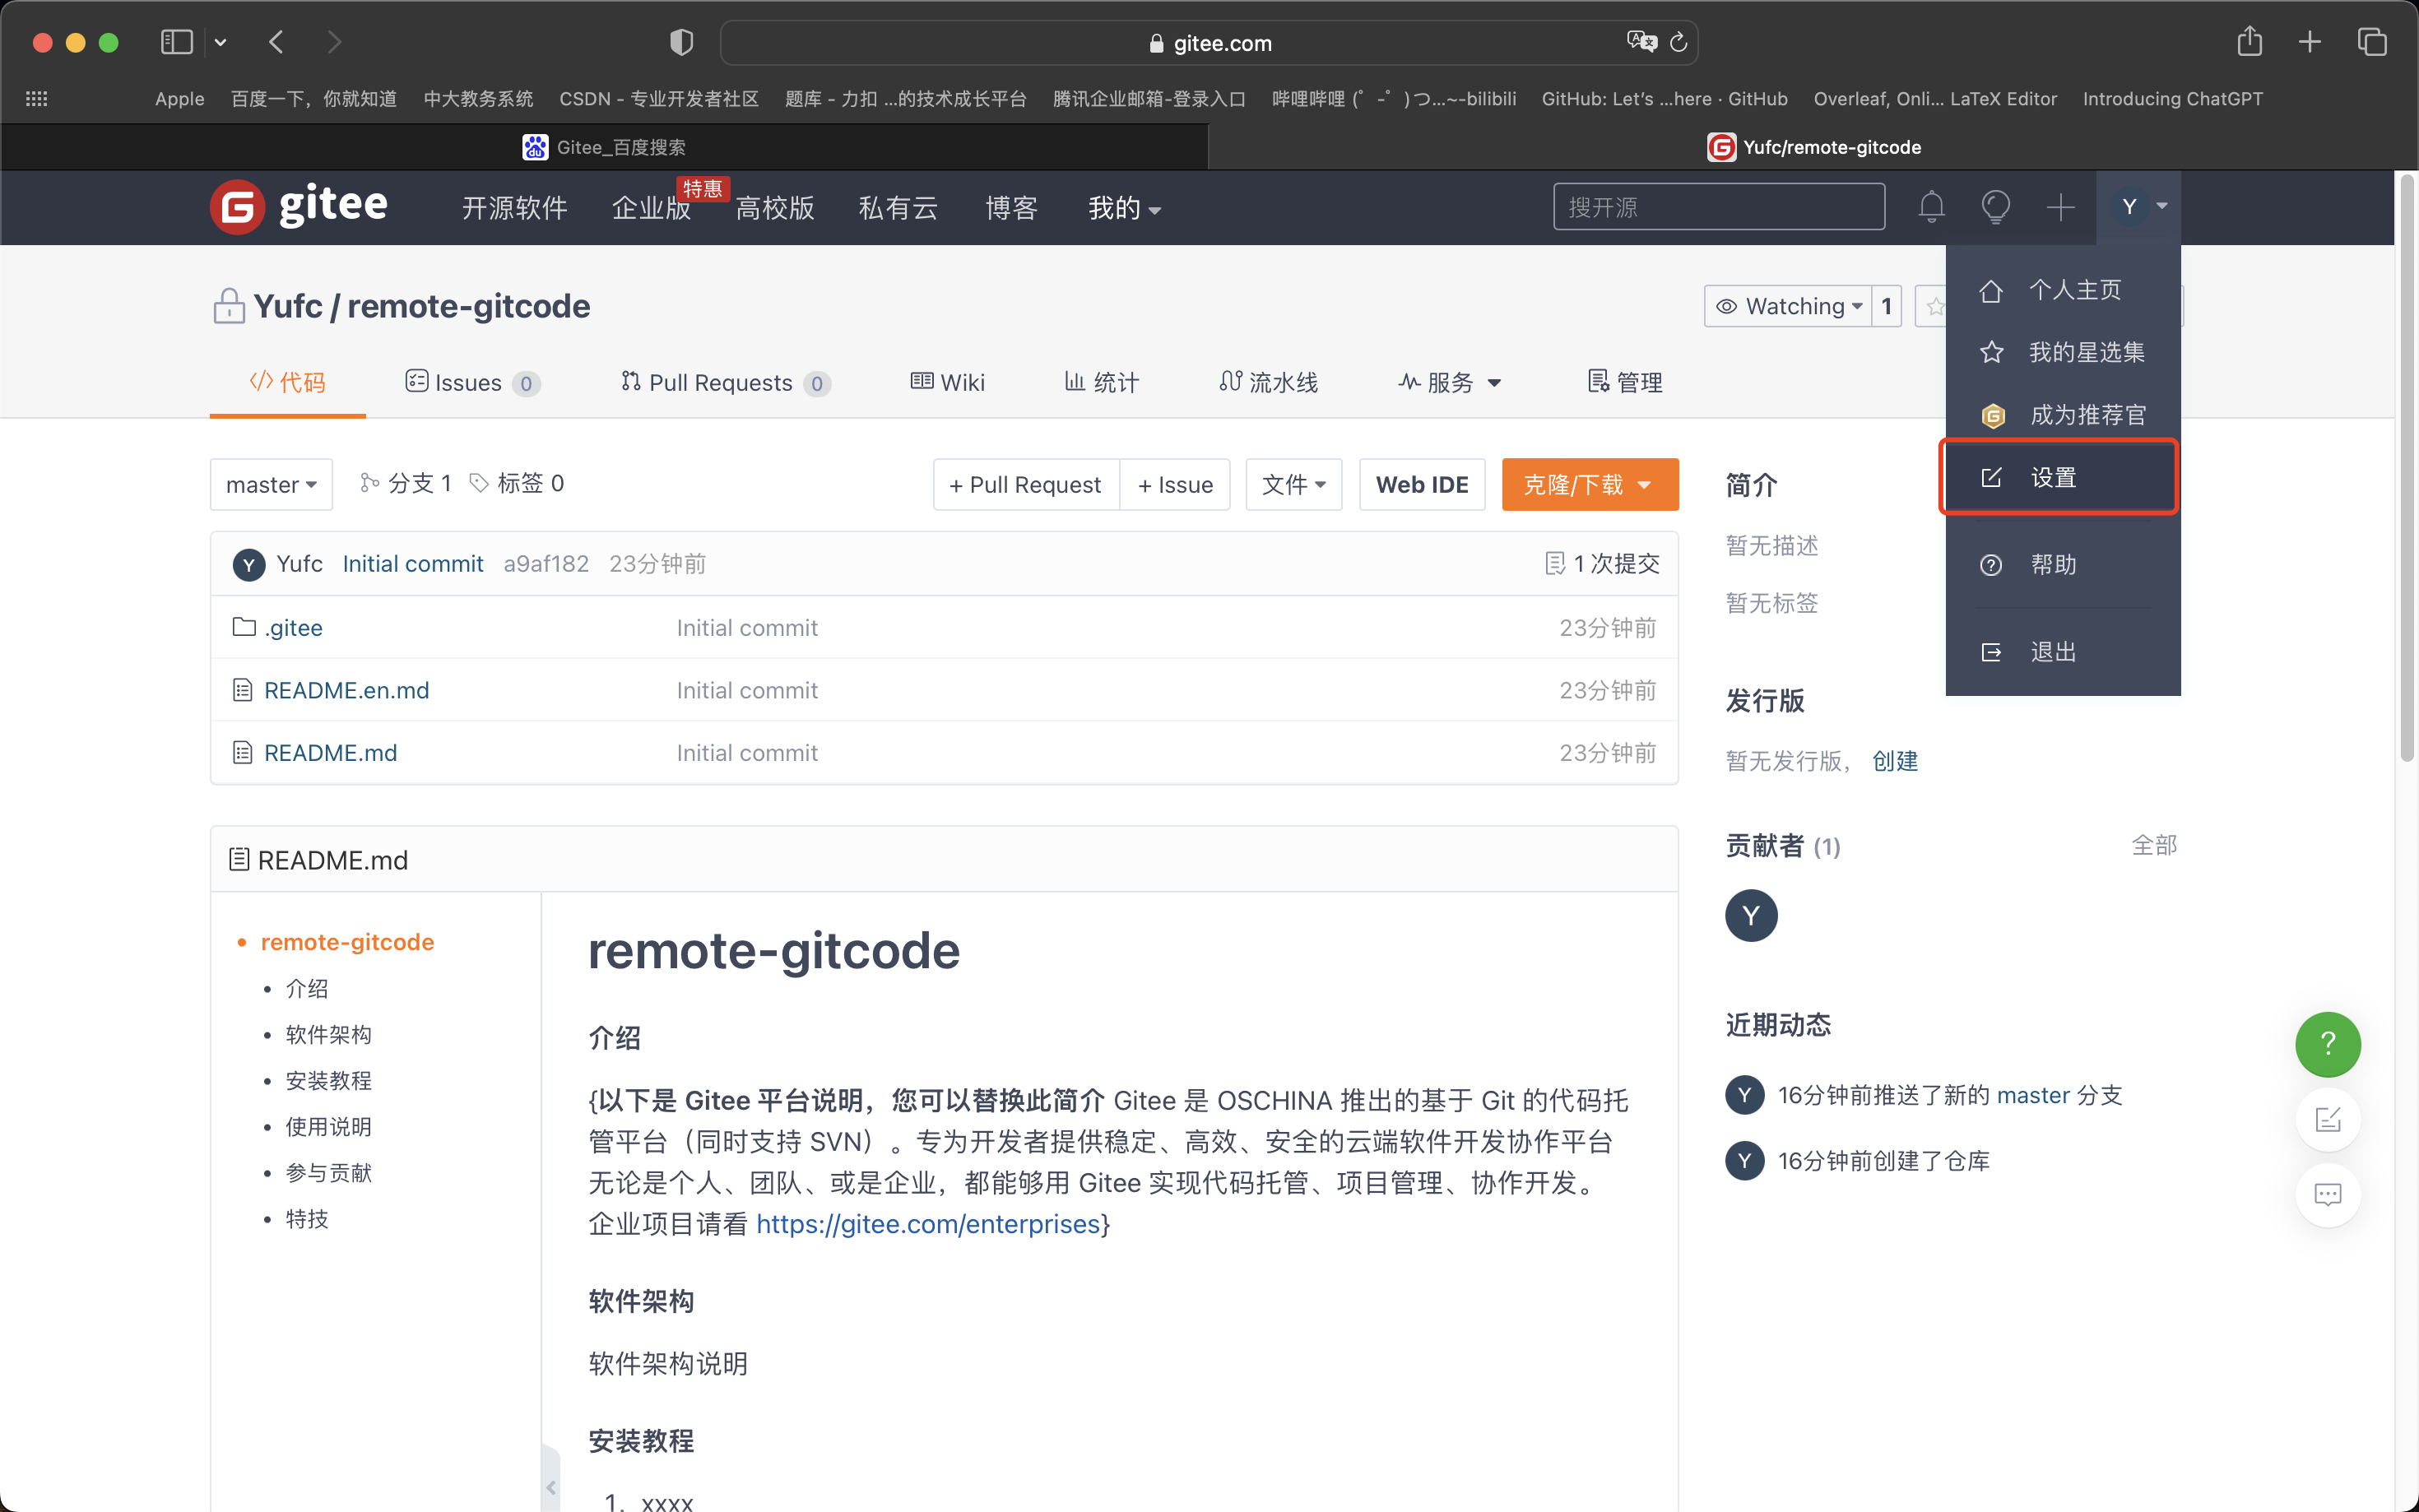Expand the master branch selector

click(x=271, y=485)
